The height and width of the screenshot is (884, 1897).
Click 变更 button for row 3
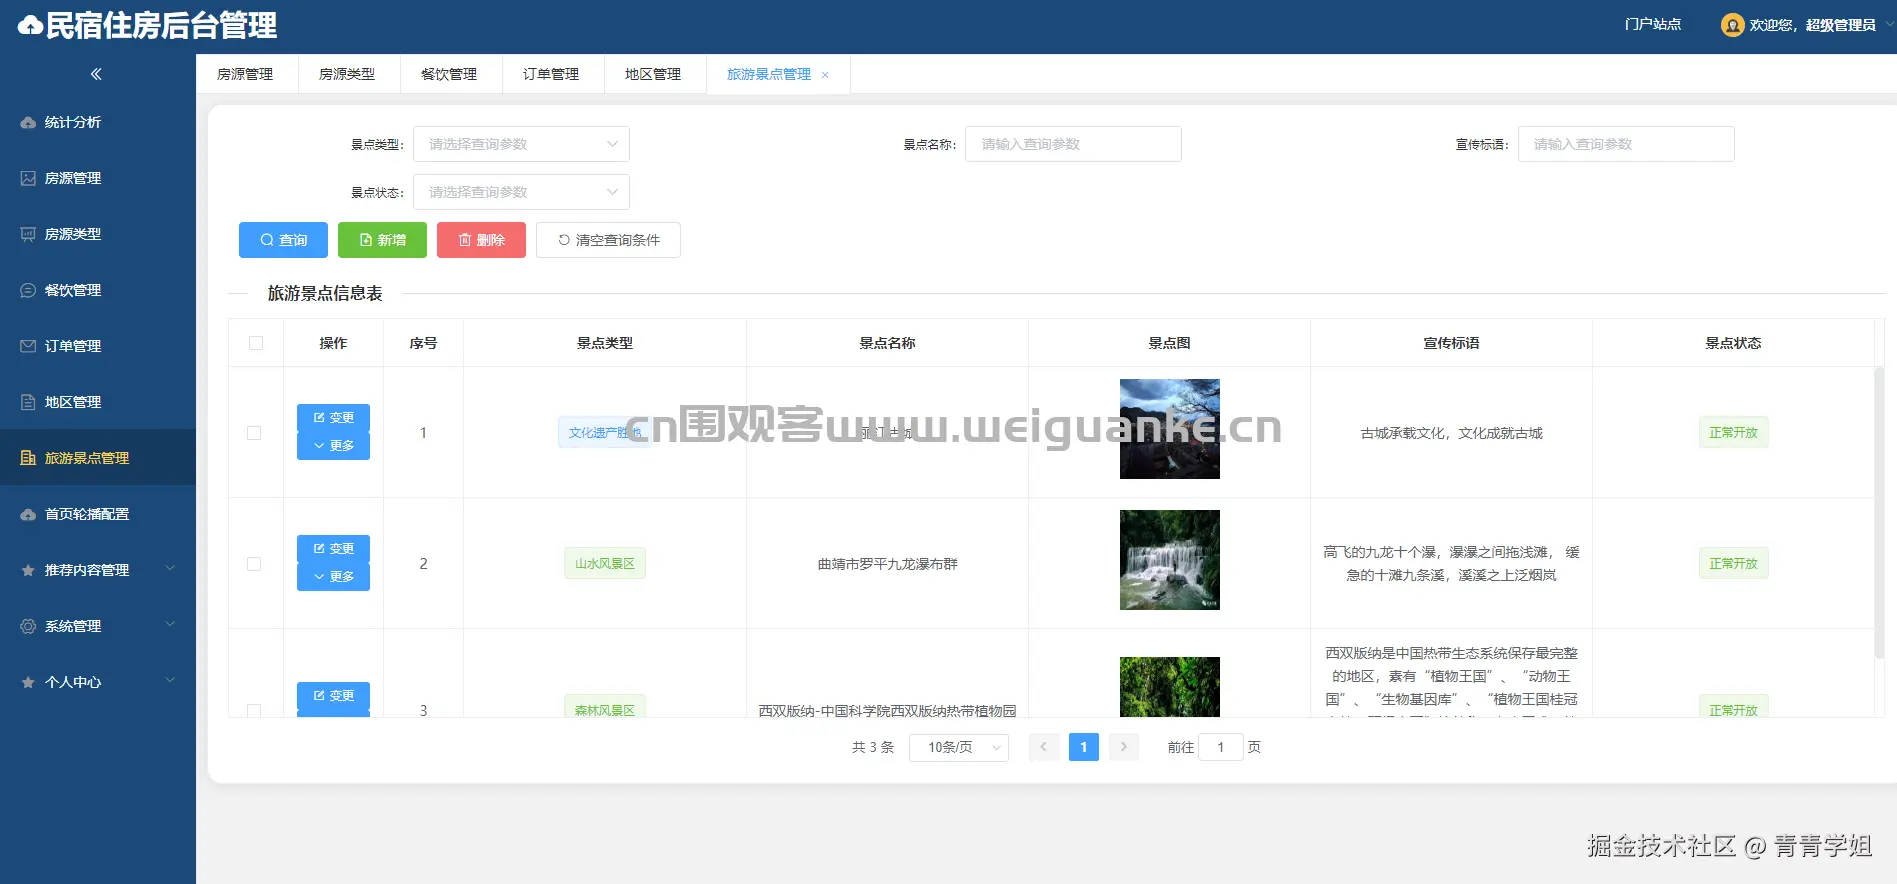(x=333, y=696)
